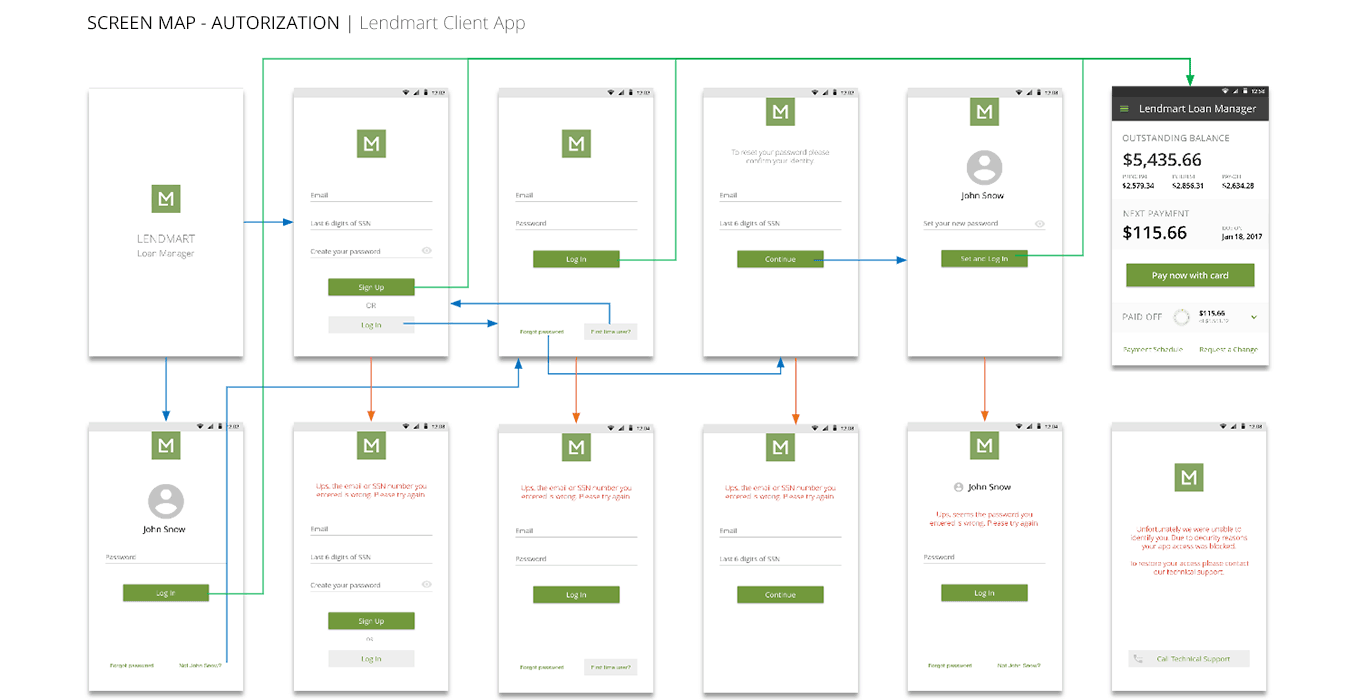Focus the Password field under the wrong-password error
This screenshot has width=1350, height=700.
tap(984, 558)
